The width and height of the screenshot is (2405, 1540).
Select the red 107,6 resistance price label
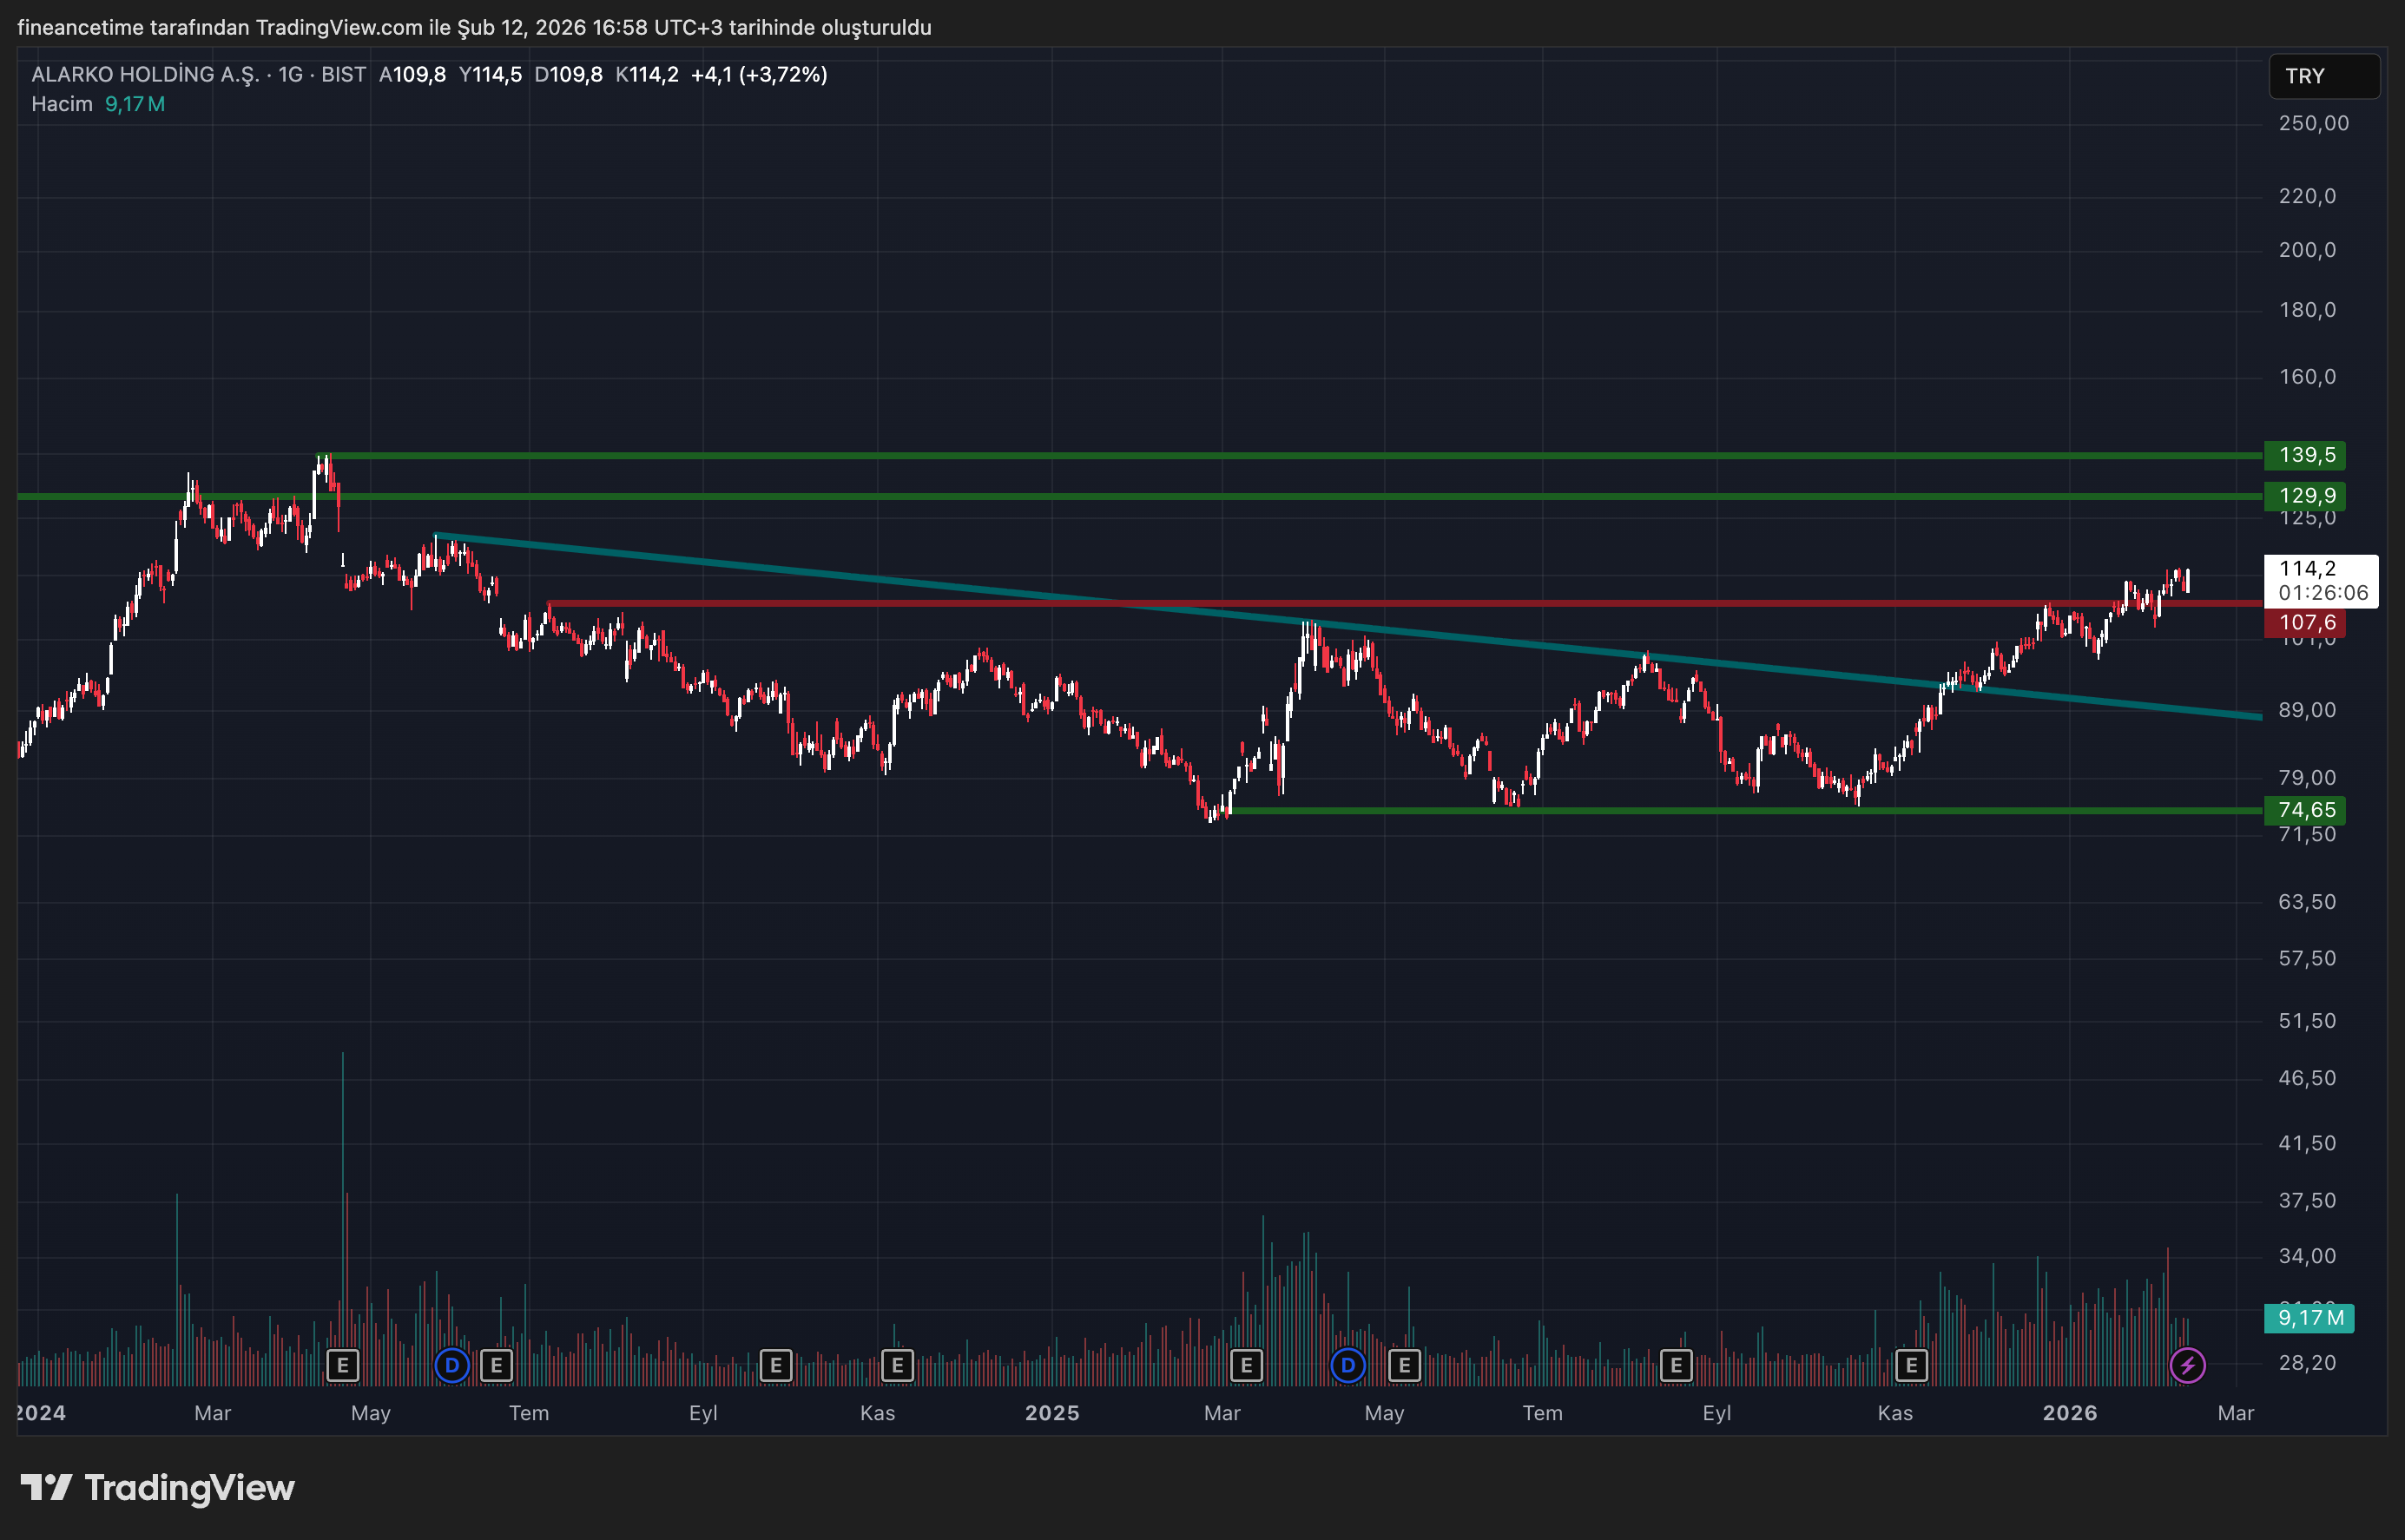(x=2305, y=623)
